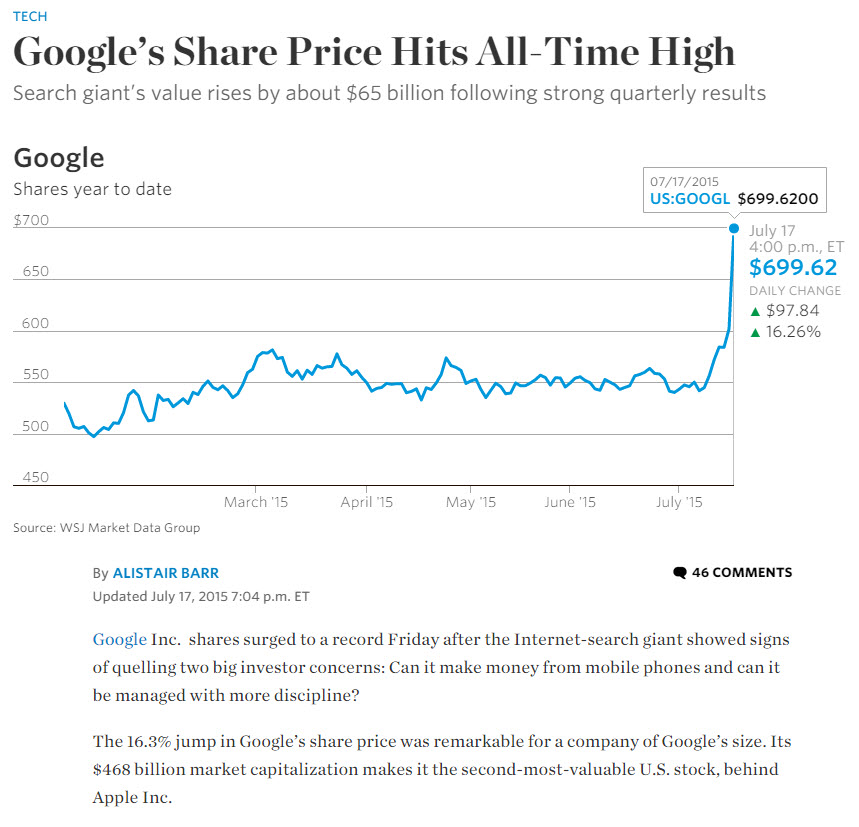Click the US:GOOGL ticker in tooltip
859x827 pixels.
[x=689, y=199]
